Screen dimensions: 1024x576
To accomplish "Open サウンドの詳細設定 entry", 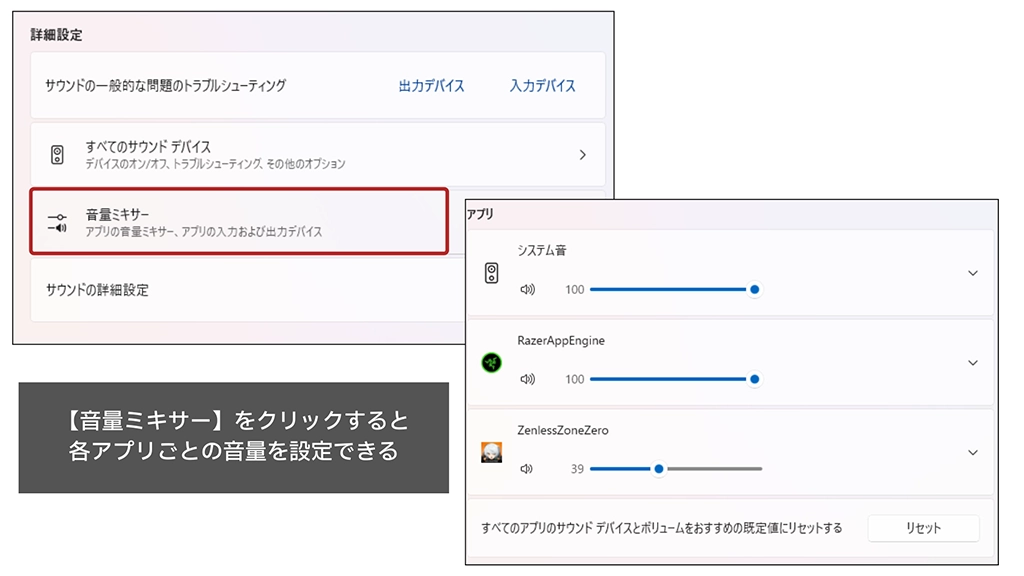I will [x=98, y=290].
